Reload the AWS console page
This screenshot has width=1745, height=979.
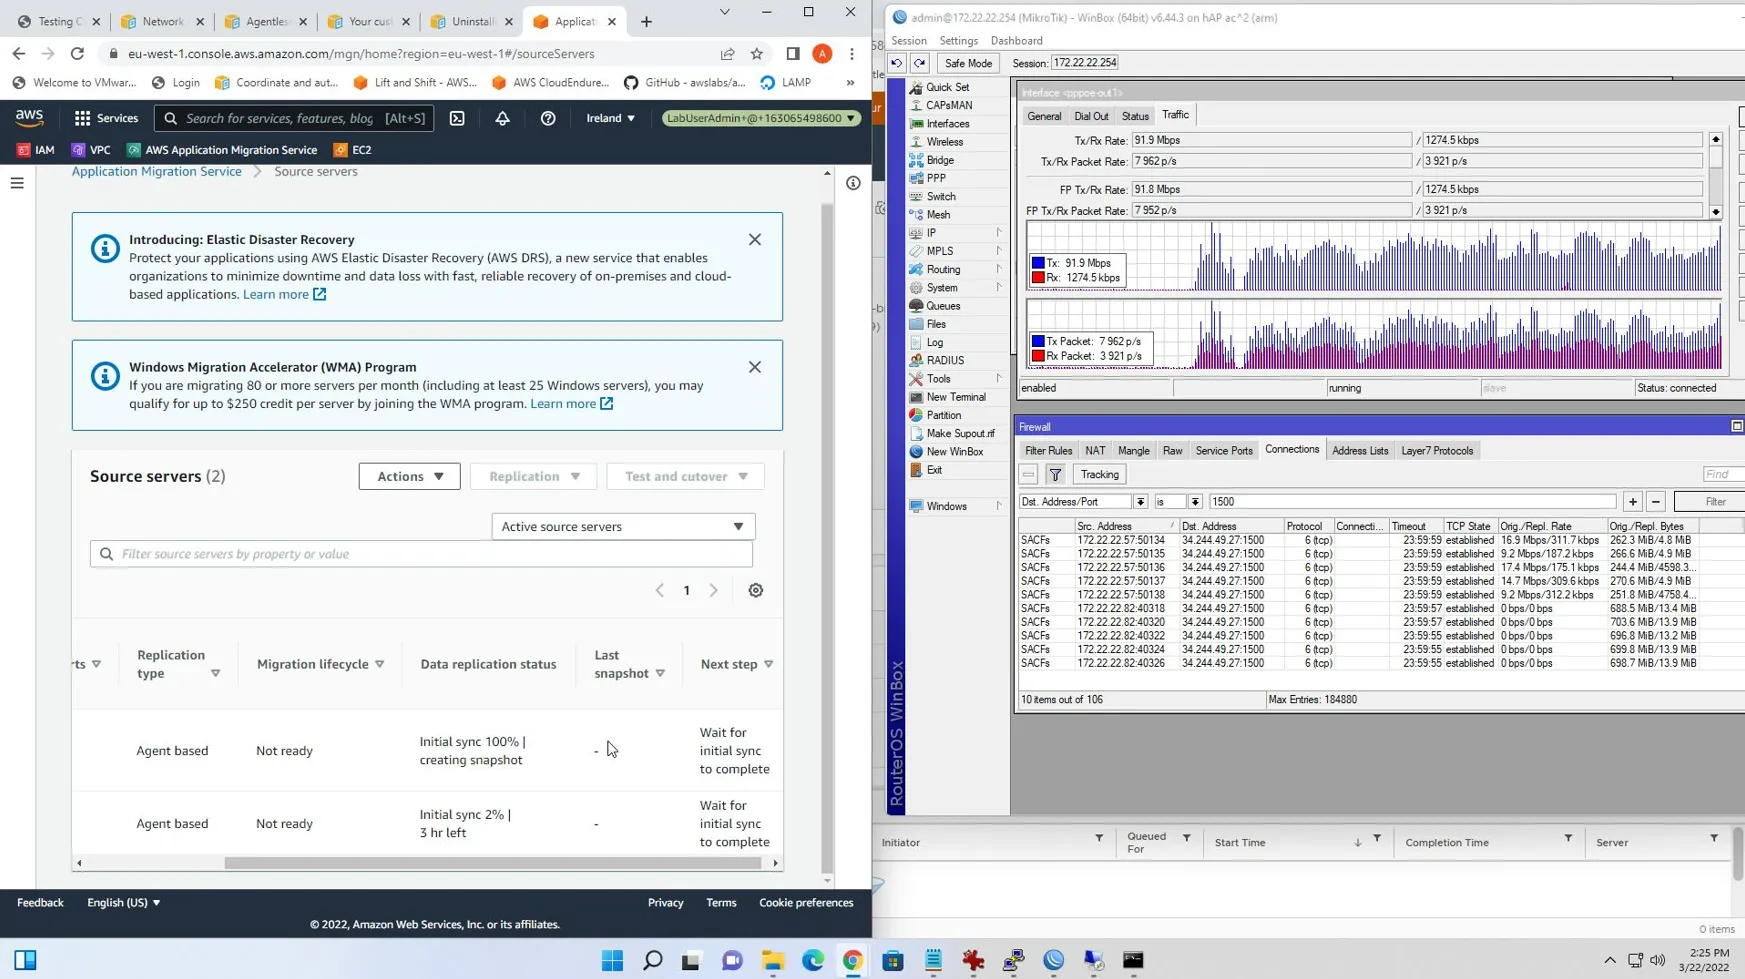[x=77, y=54]
